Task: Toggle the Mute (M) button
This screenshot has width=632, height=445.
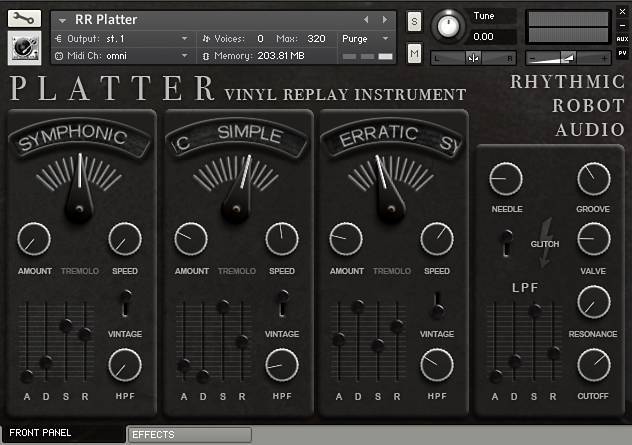Action: [415, 52]
